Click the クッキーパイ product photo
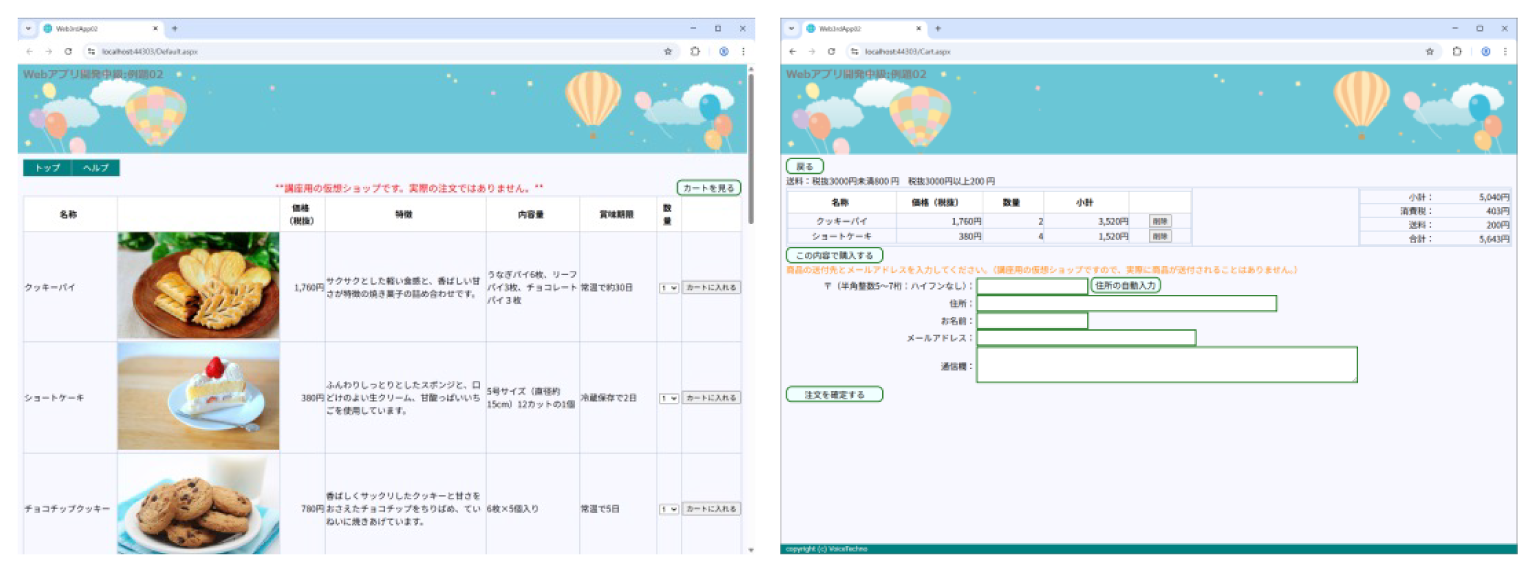The image size is (1536, 572). pos(198,286)
